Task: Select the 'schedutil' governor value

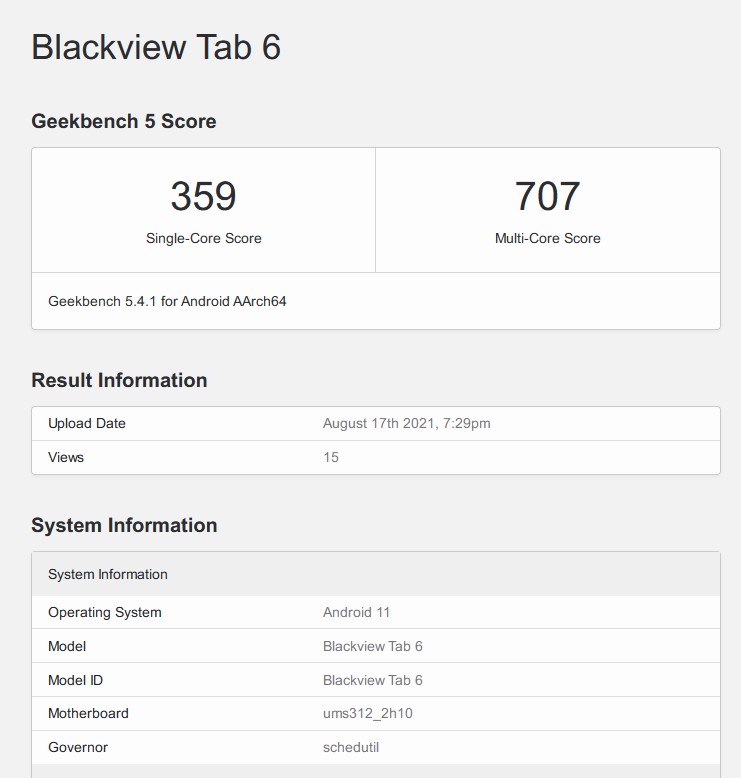Action: [x=351, y=747]
